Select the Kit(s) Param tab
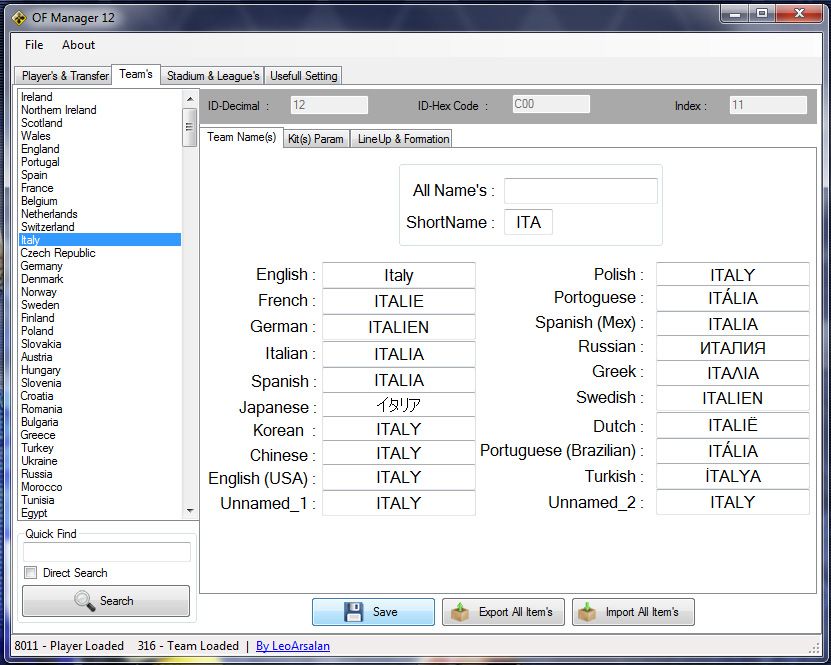831x665 pixels. click(x=315, y=139)
